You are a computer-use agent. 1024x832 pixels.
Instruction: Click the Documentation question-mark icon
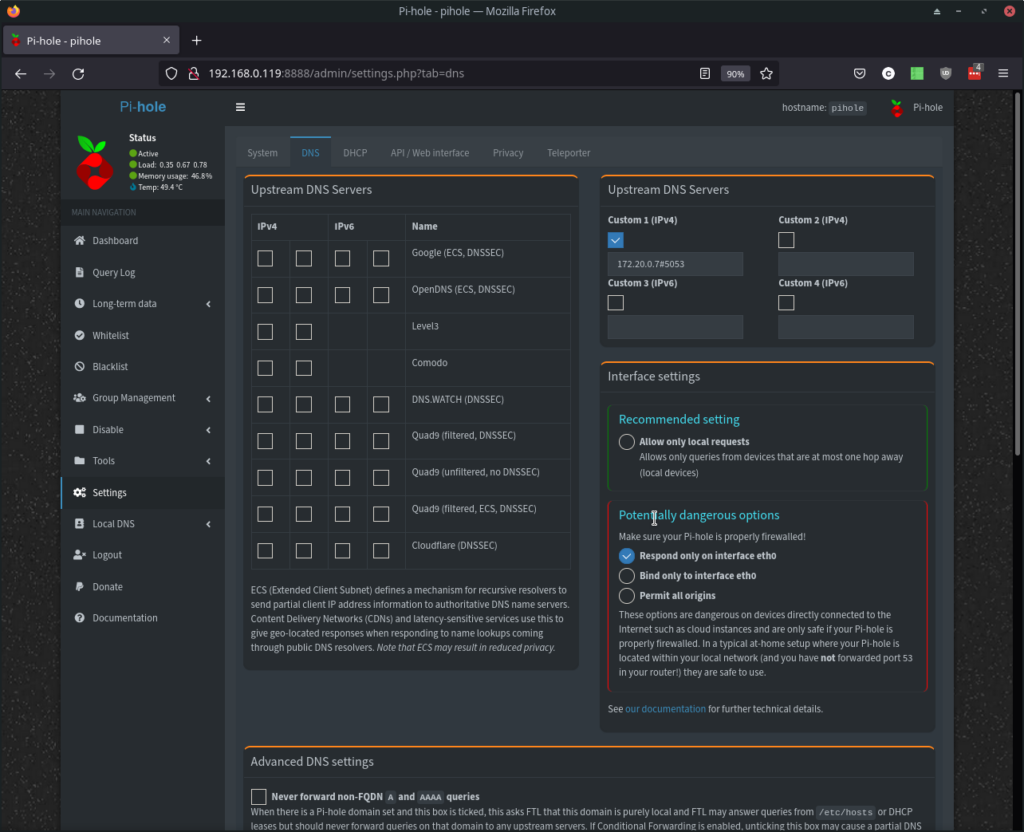[x=79, y=618]
